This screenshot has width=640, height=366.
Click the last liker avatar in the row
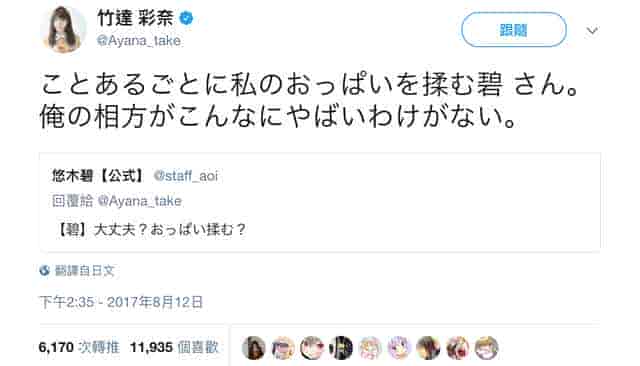tap(487, 348)
